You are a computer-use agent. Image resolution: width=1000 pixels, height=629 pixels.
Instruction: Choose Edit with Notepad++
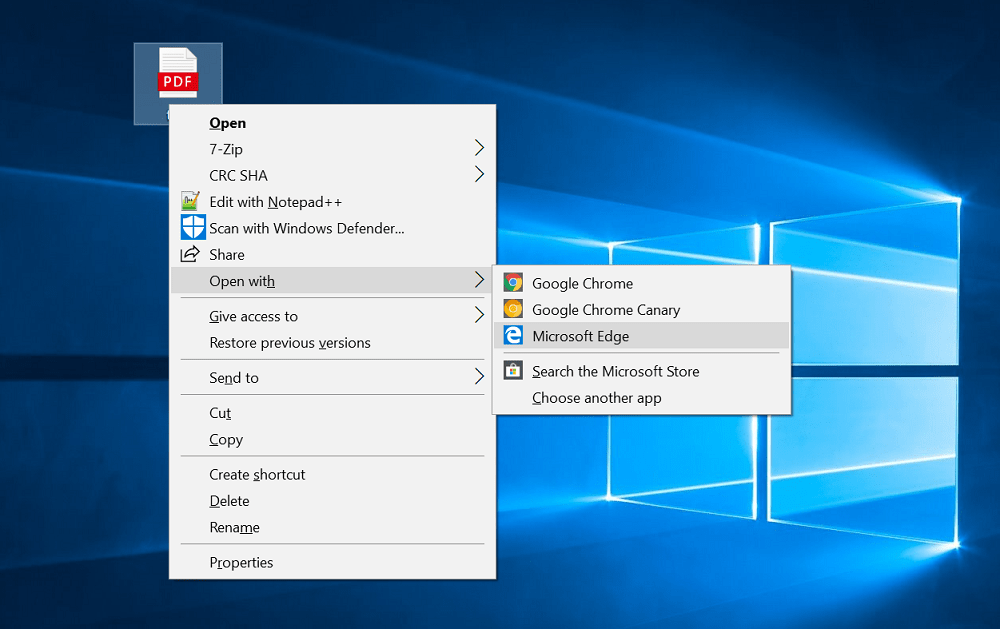coord(332,202)
